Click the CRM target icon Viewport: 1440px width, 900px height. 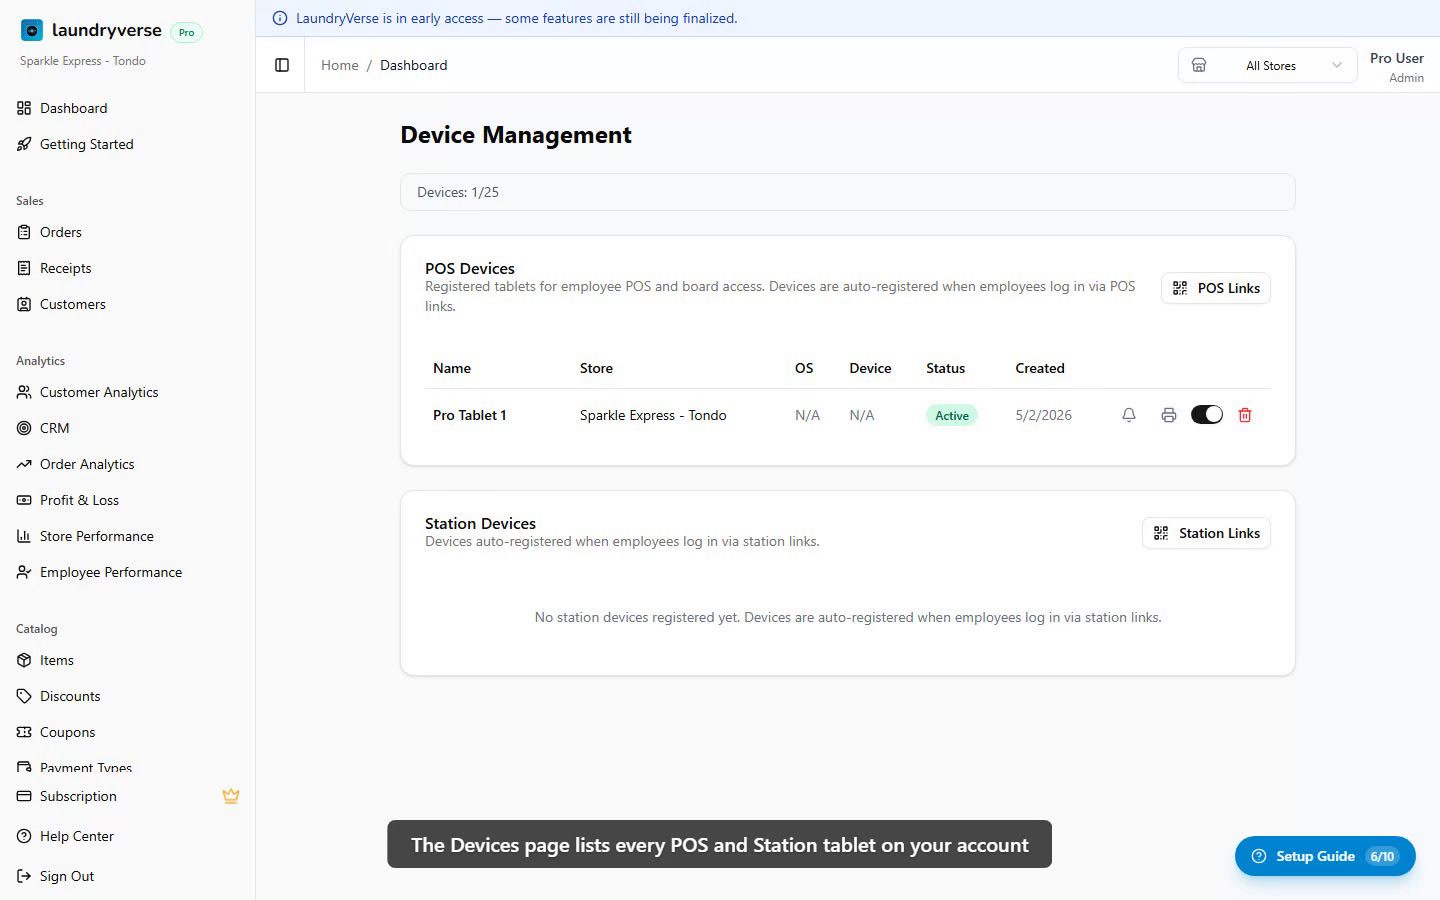pyautogui.click(x=24, y=428)
